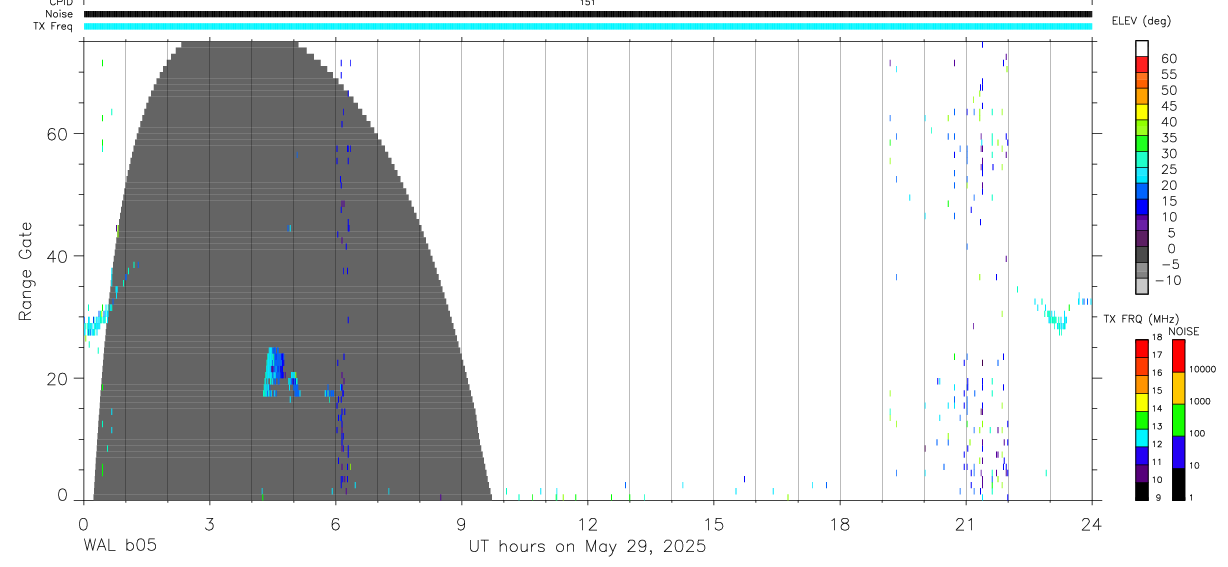Image resolution: width=1228 pixels, height=567 pixels.
Task: Click the 'WAL b05' radar beam label
Action: click(x=119, y=546)
